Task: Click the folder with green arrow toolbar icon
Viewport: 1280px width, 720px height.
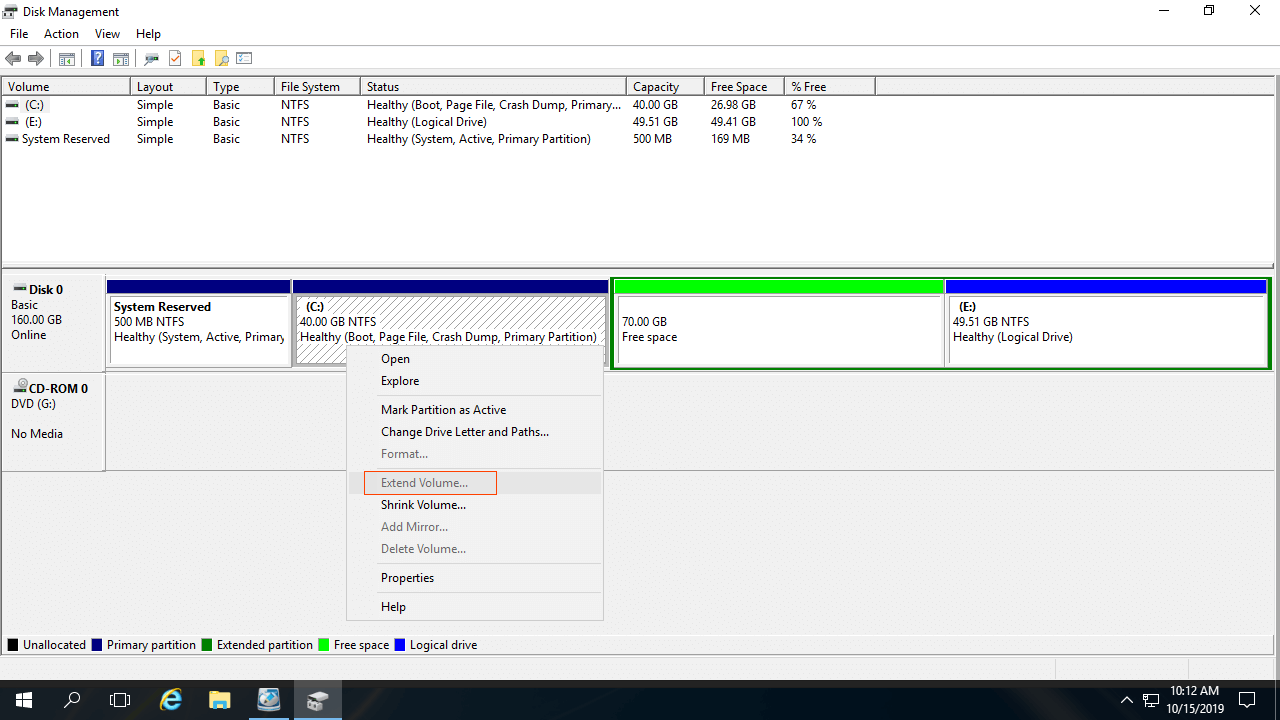Action: 199,59
